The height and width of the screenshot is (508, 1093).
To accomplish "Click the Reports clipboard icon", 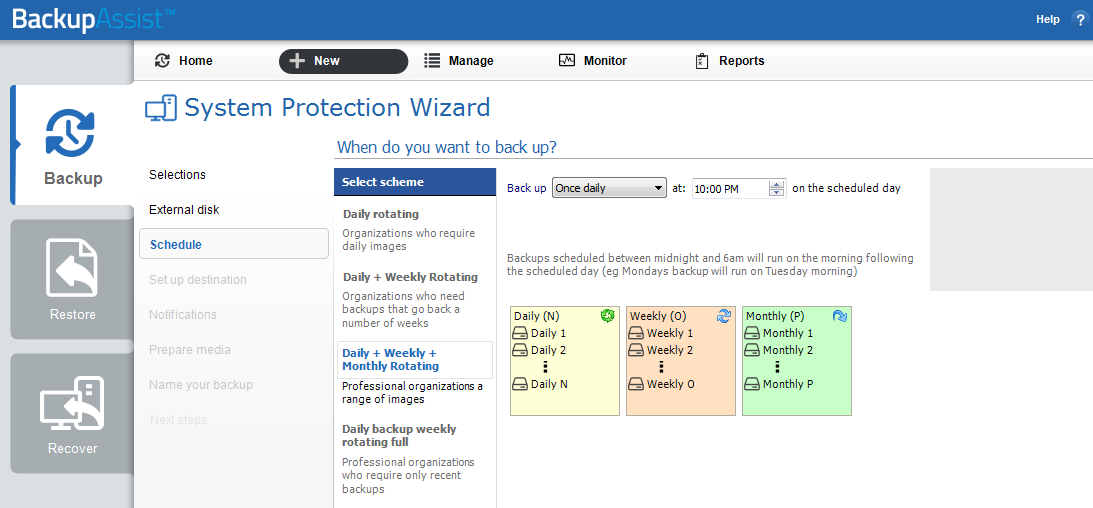I will 702,61.
